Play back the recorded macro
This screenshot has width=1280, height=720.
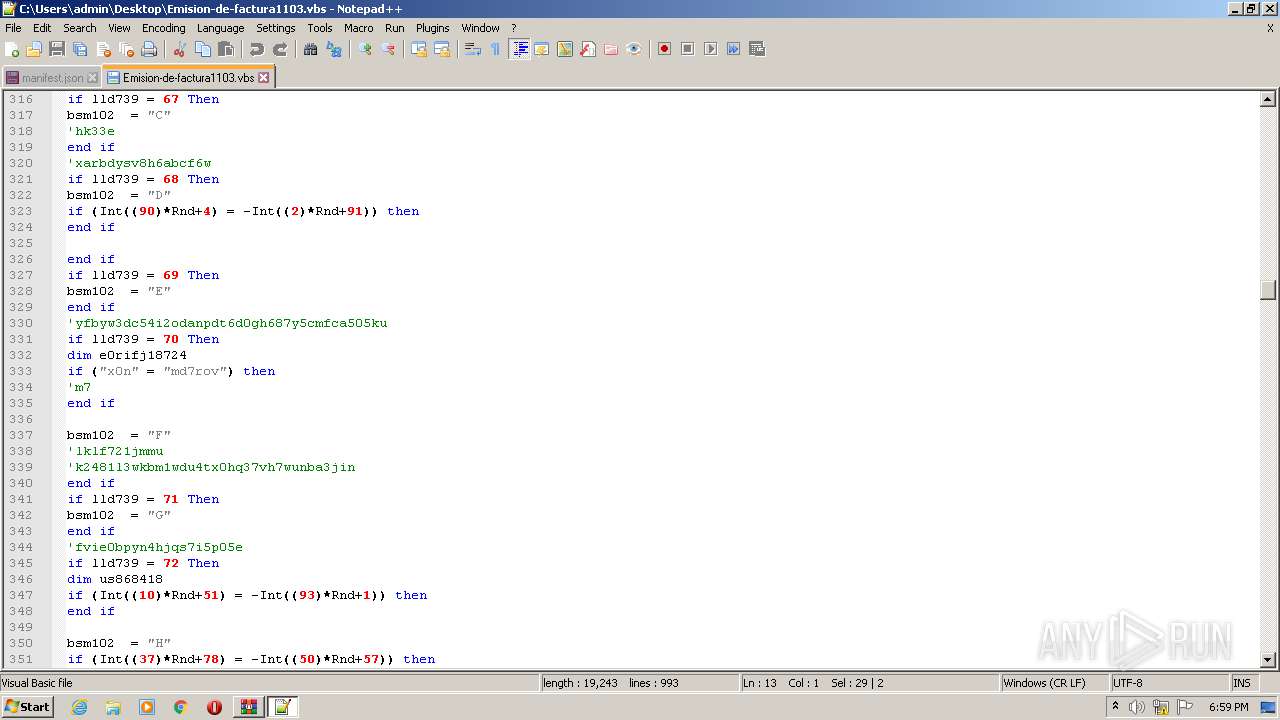(710, 49)
